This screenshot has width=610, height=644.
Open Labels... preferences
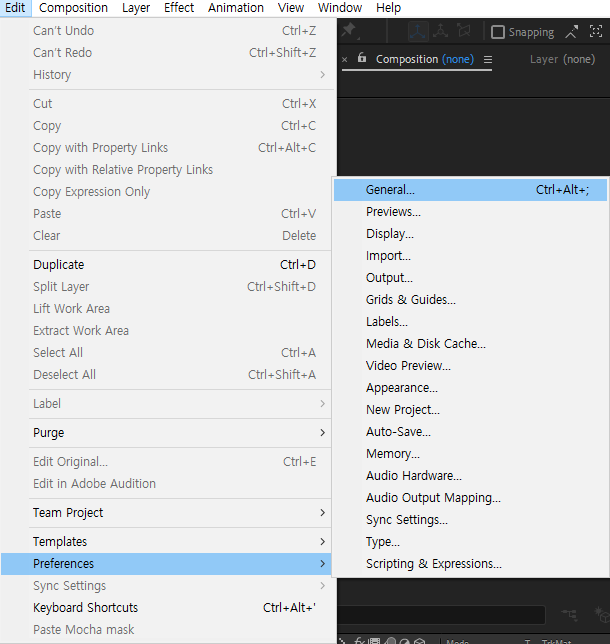pyautogui.click(x=470, y=322)
